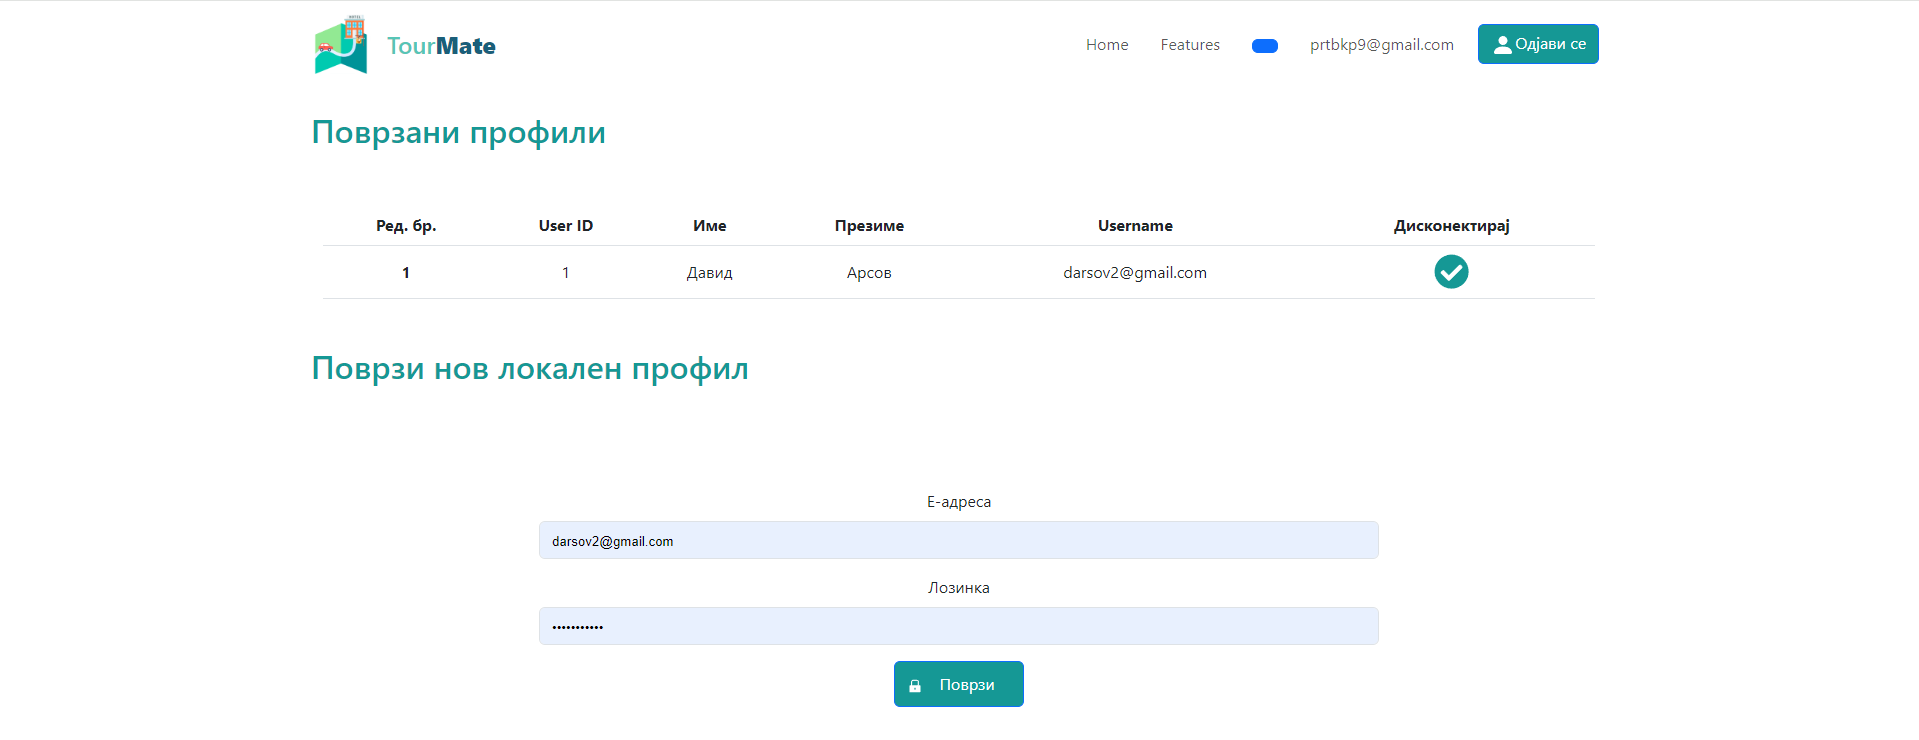Disconnect Давид Арсов using the checkmark icon
This screenshot has width=1919, height=740.
pyautogui.click(x=1450, y=272)
